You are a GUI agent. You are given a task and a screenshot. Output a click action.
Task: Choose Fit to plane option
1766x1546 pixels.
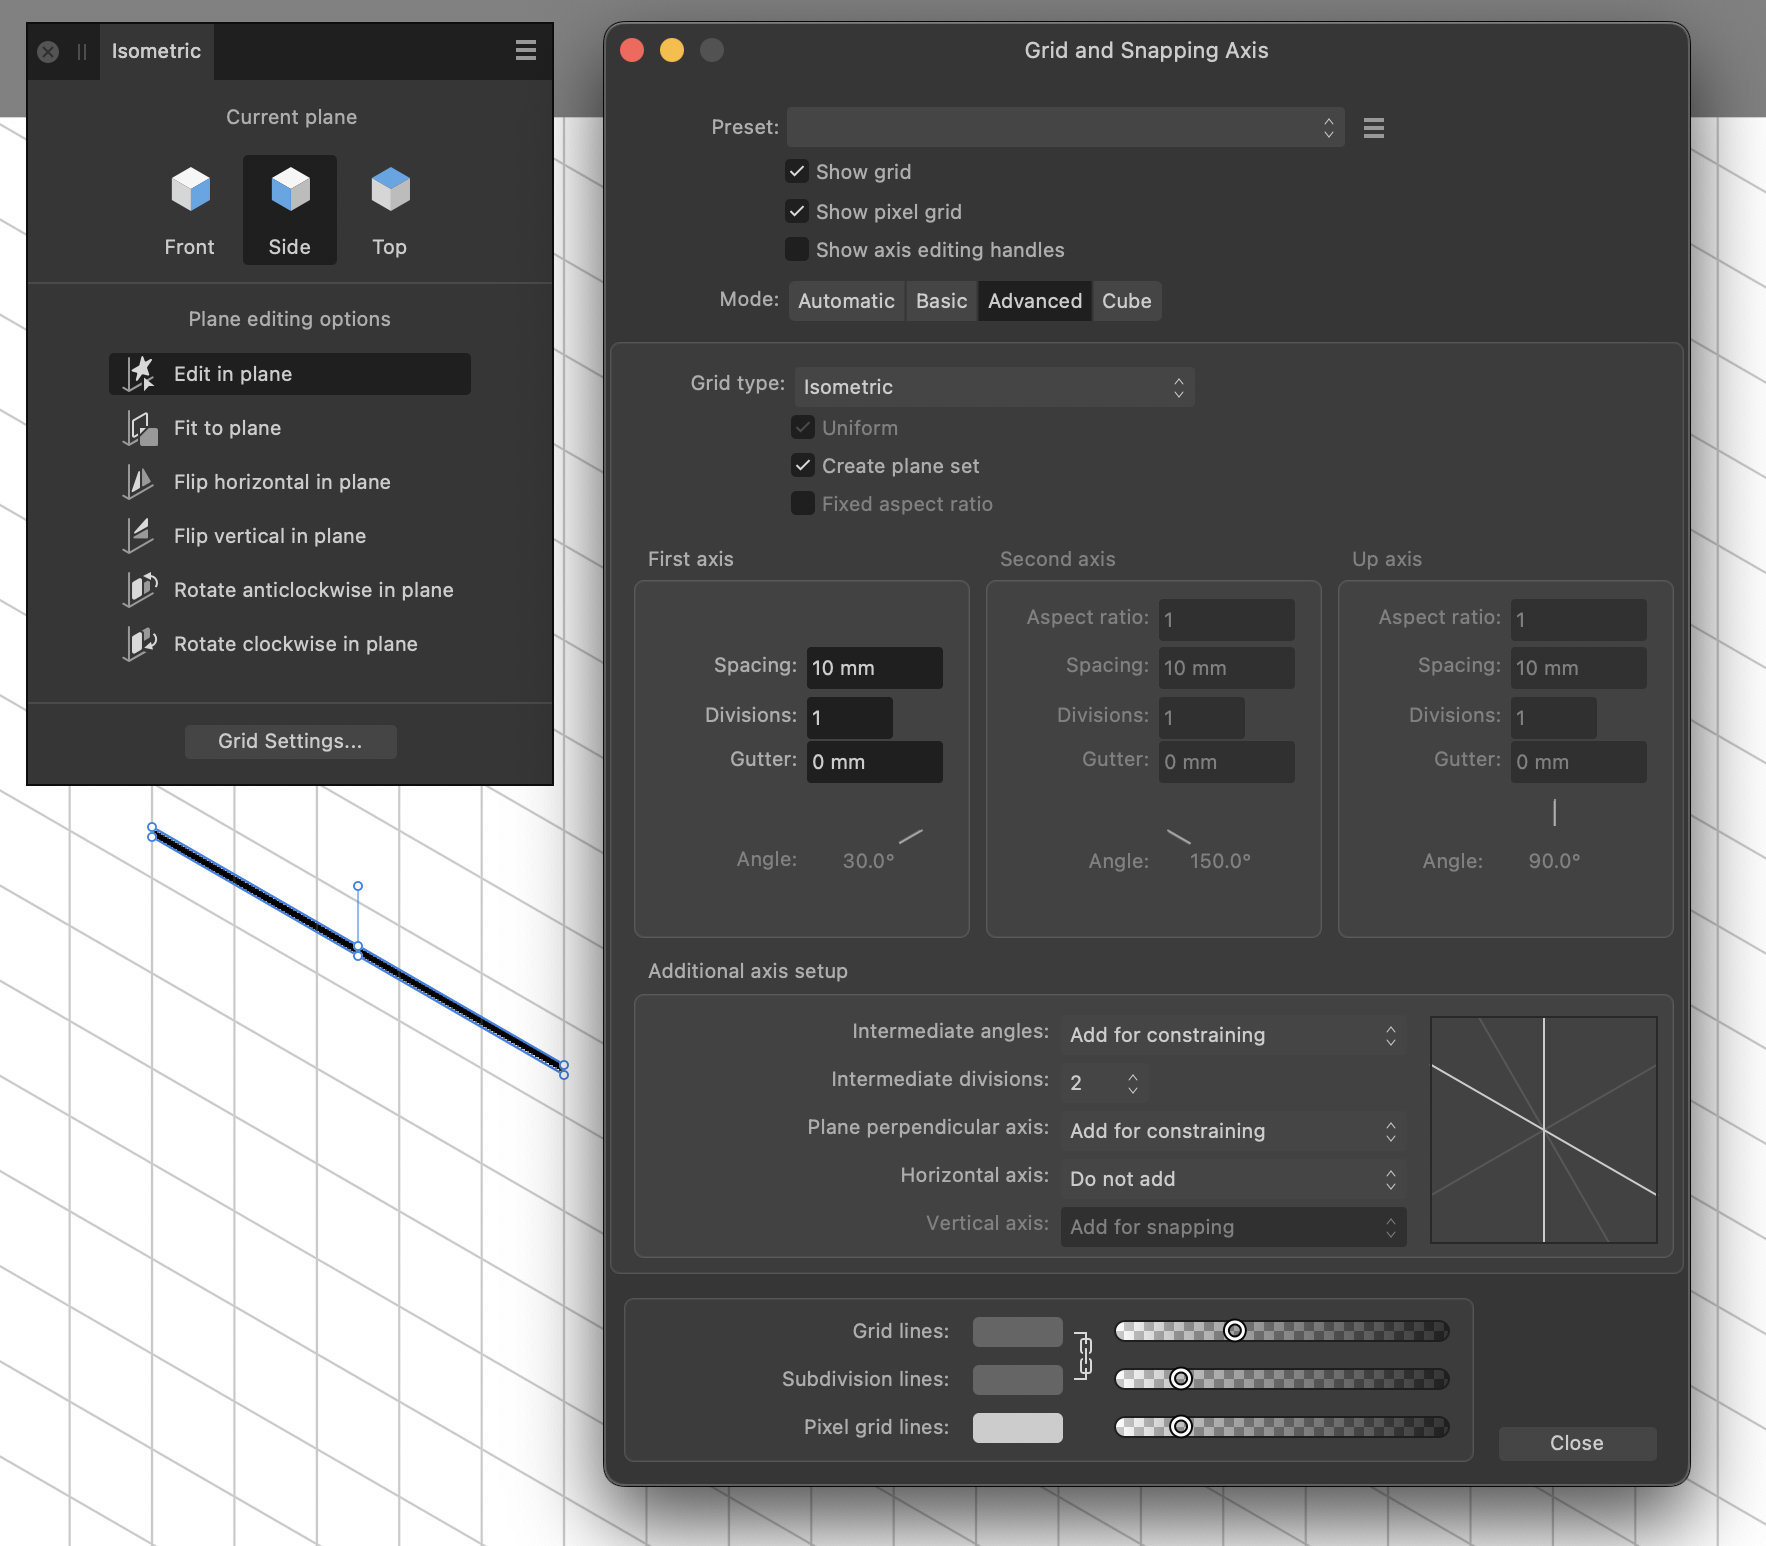[290, 428]
